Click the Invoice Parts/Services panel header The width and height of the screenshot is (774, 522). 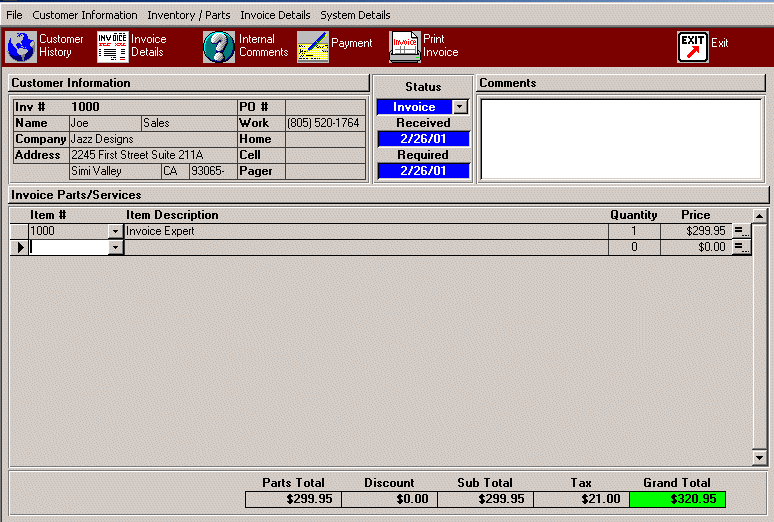pos(389,195)
